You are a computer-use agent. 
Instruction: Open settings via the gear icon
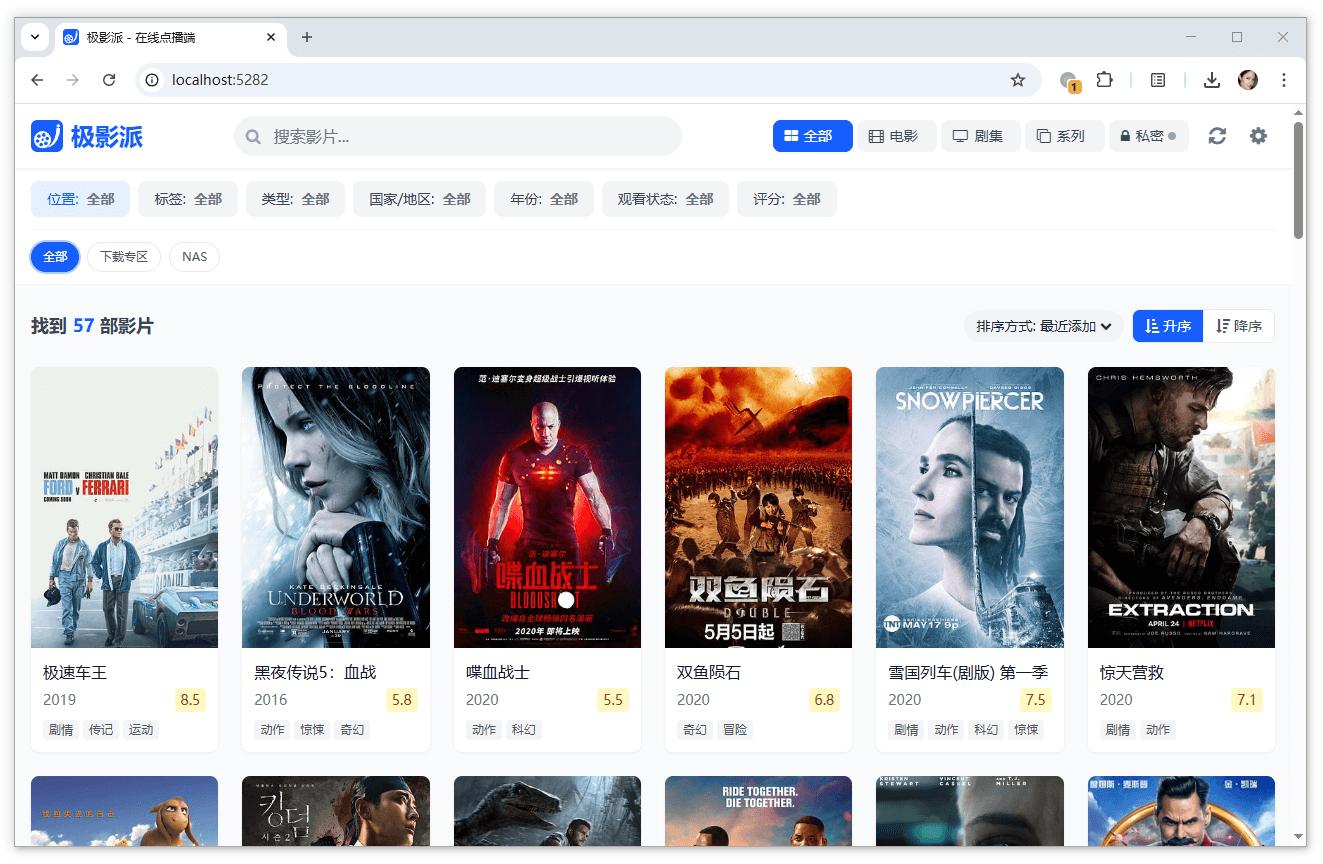coord(1258,136)
